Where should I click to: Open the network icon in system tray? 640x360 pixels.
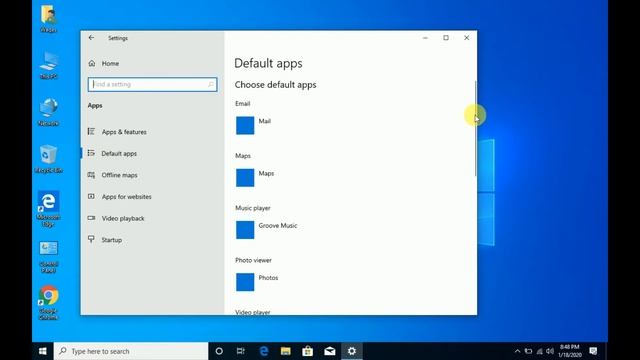point(540,351)
